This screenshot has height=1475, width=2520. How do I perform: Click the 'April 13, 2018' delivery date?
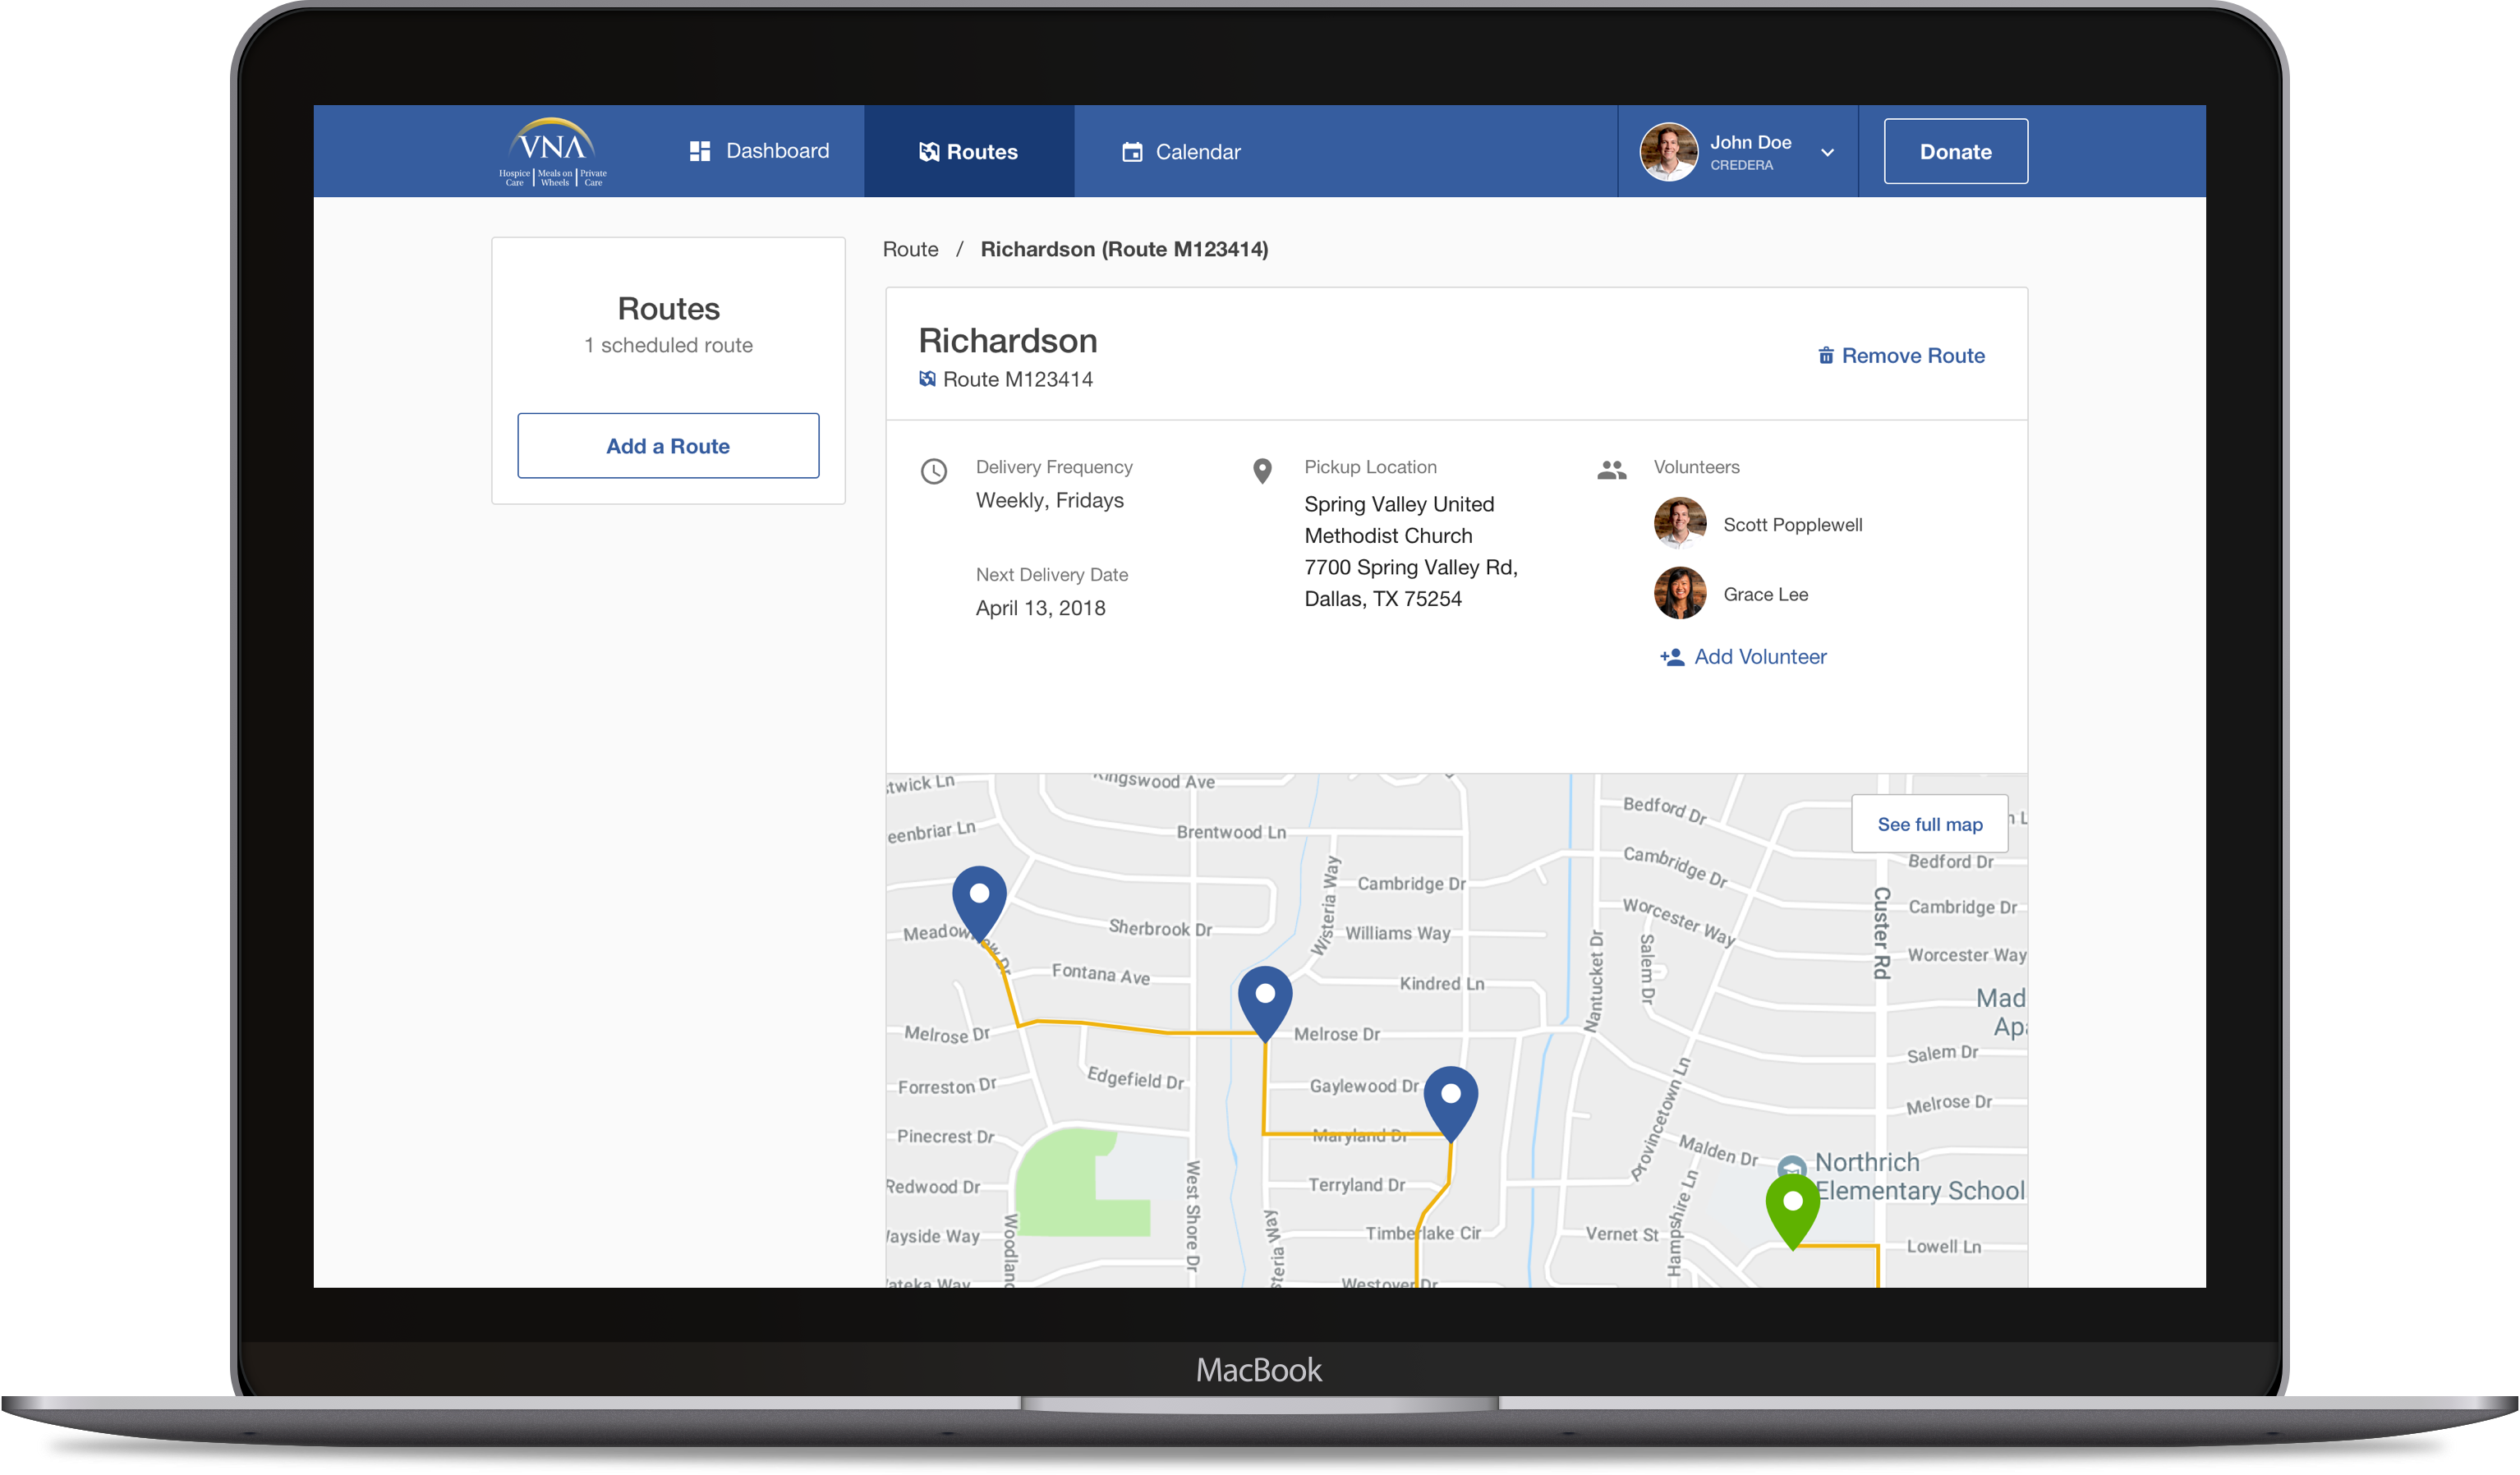point(1040,607)
